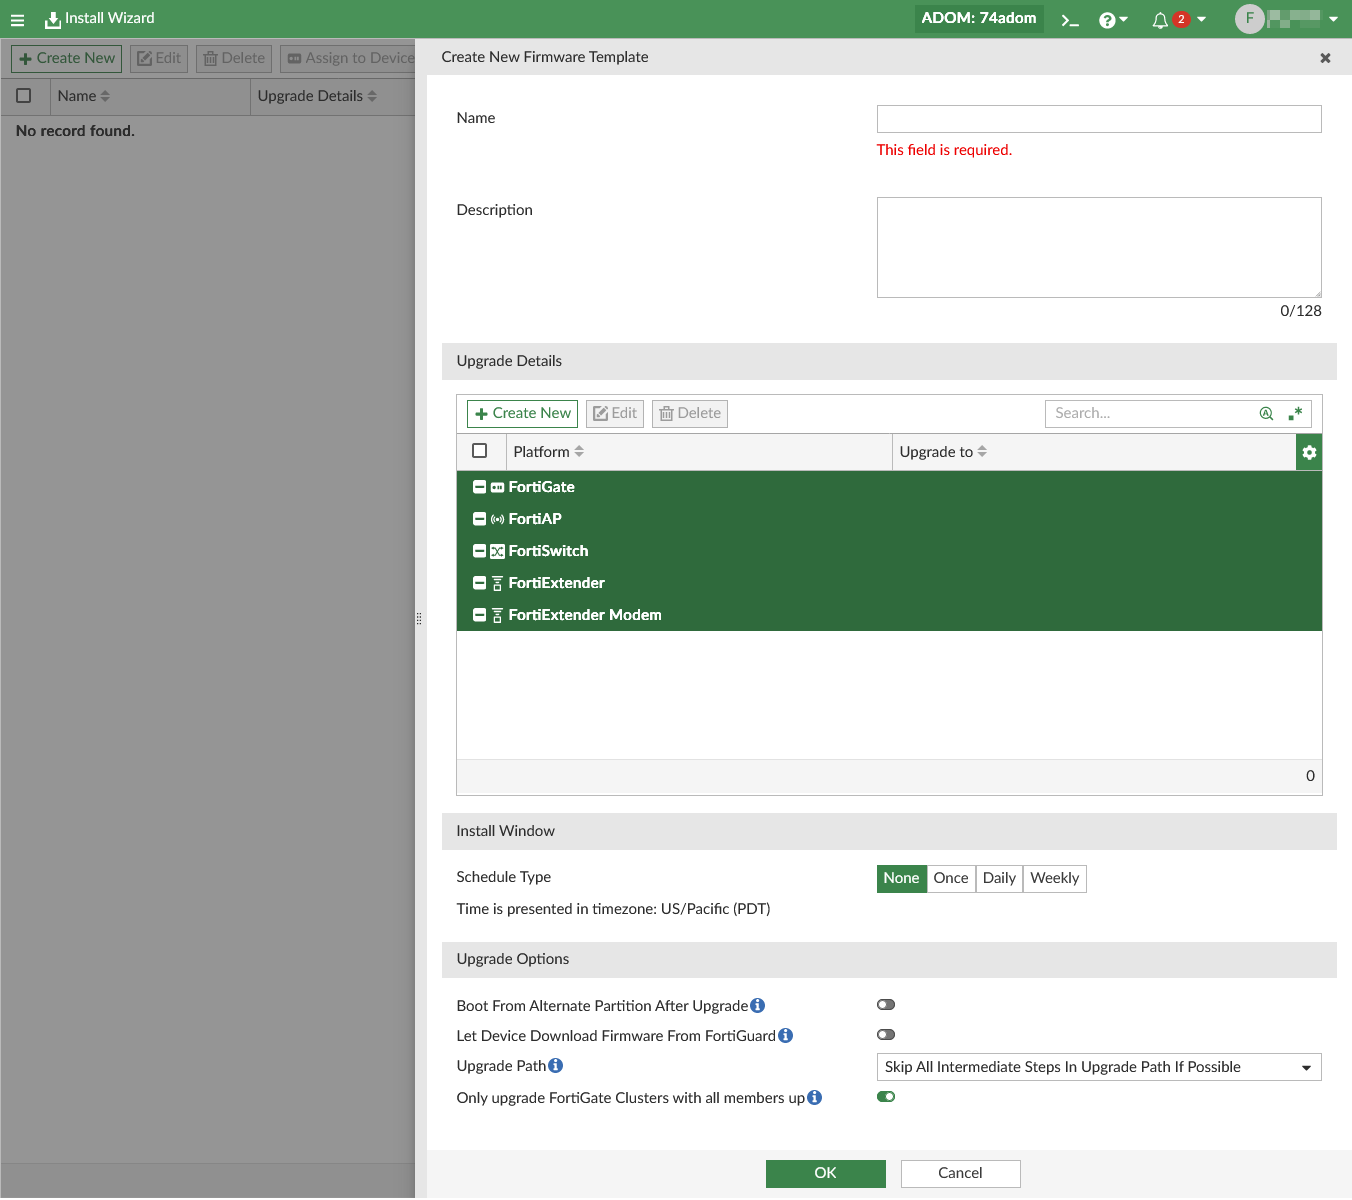Viewport: 1352px width, 1200px height.
Task: Open the user avatar F menu
Action: pyautogui.click(x=1287, y=19)
